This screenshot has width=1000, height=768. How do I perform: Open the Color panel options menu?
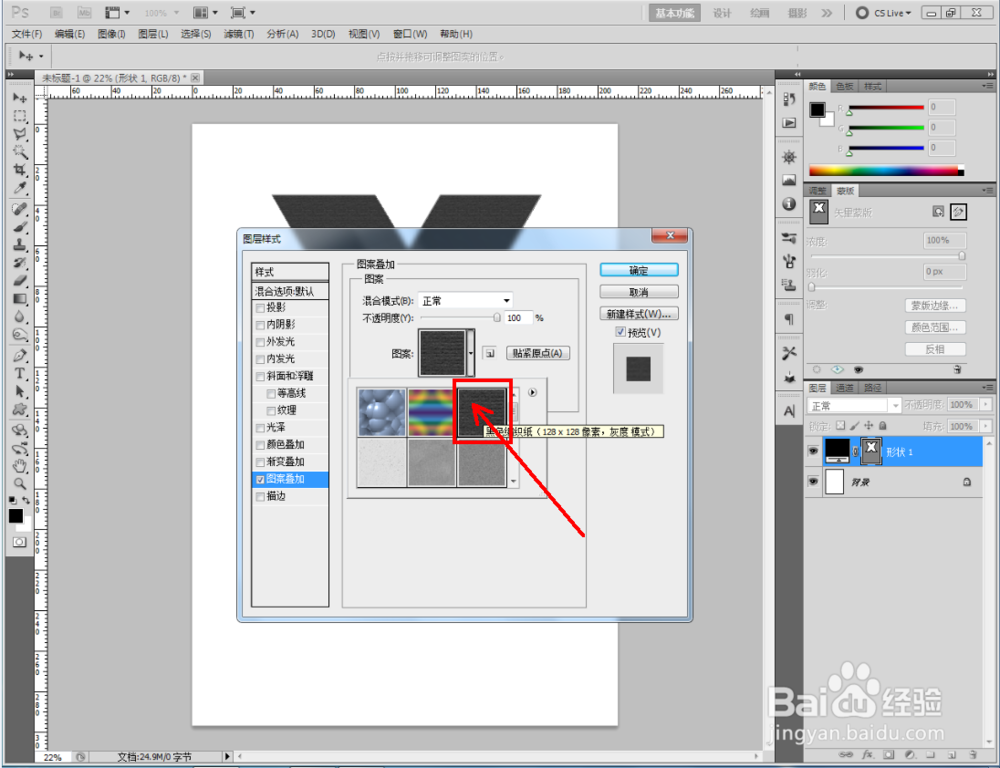(987, 85)
